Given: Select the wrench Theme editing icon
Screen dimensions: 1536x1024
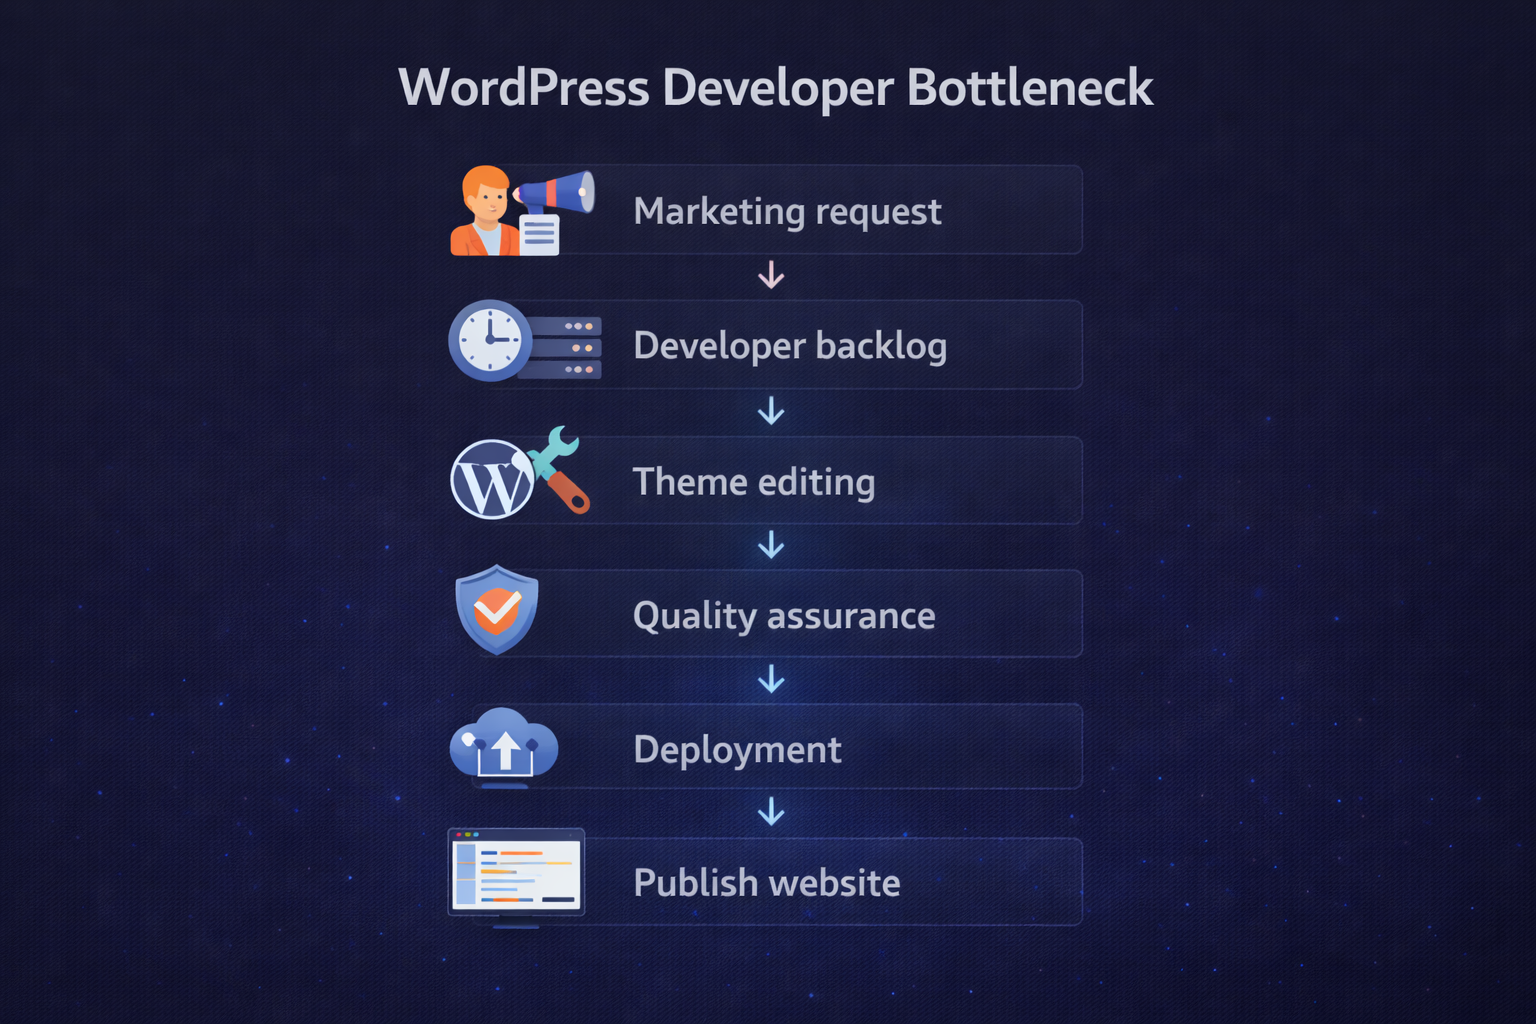Looking at the screenshot, I should [555, 468].
